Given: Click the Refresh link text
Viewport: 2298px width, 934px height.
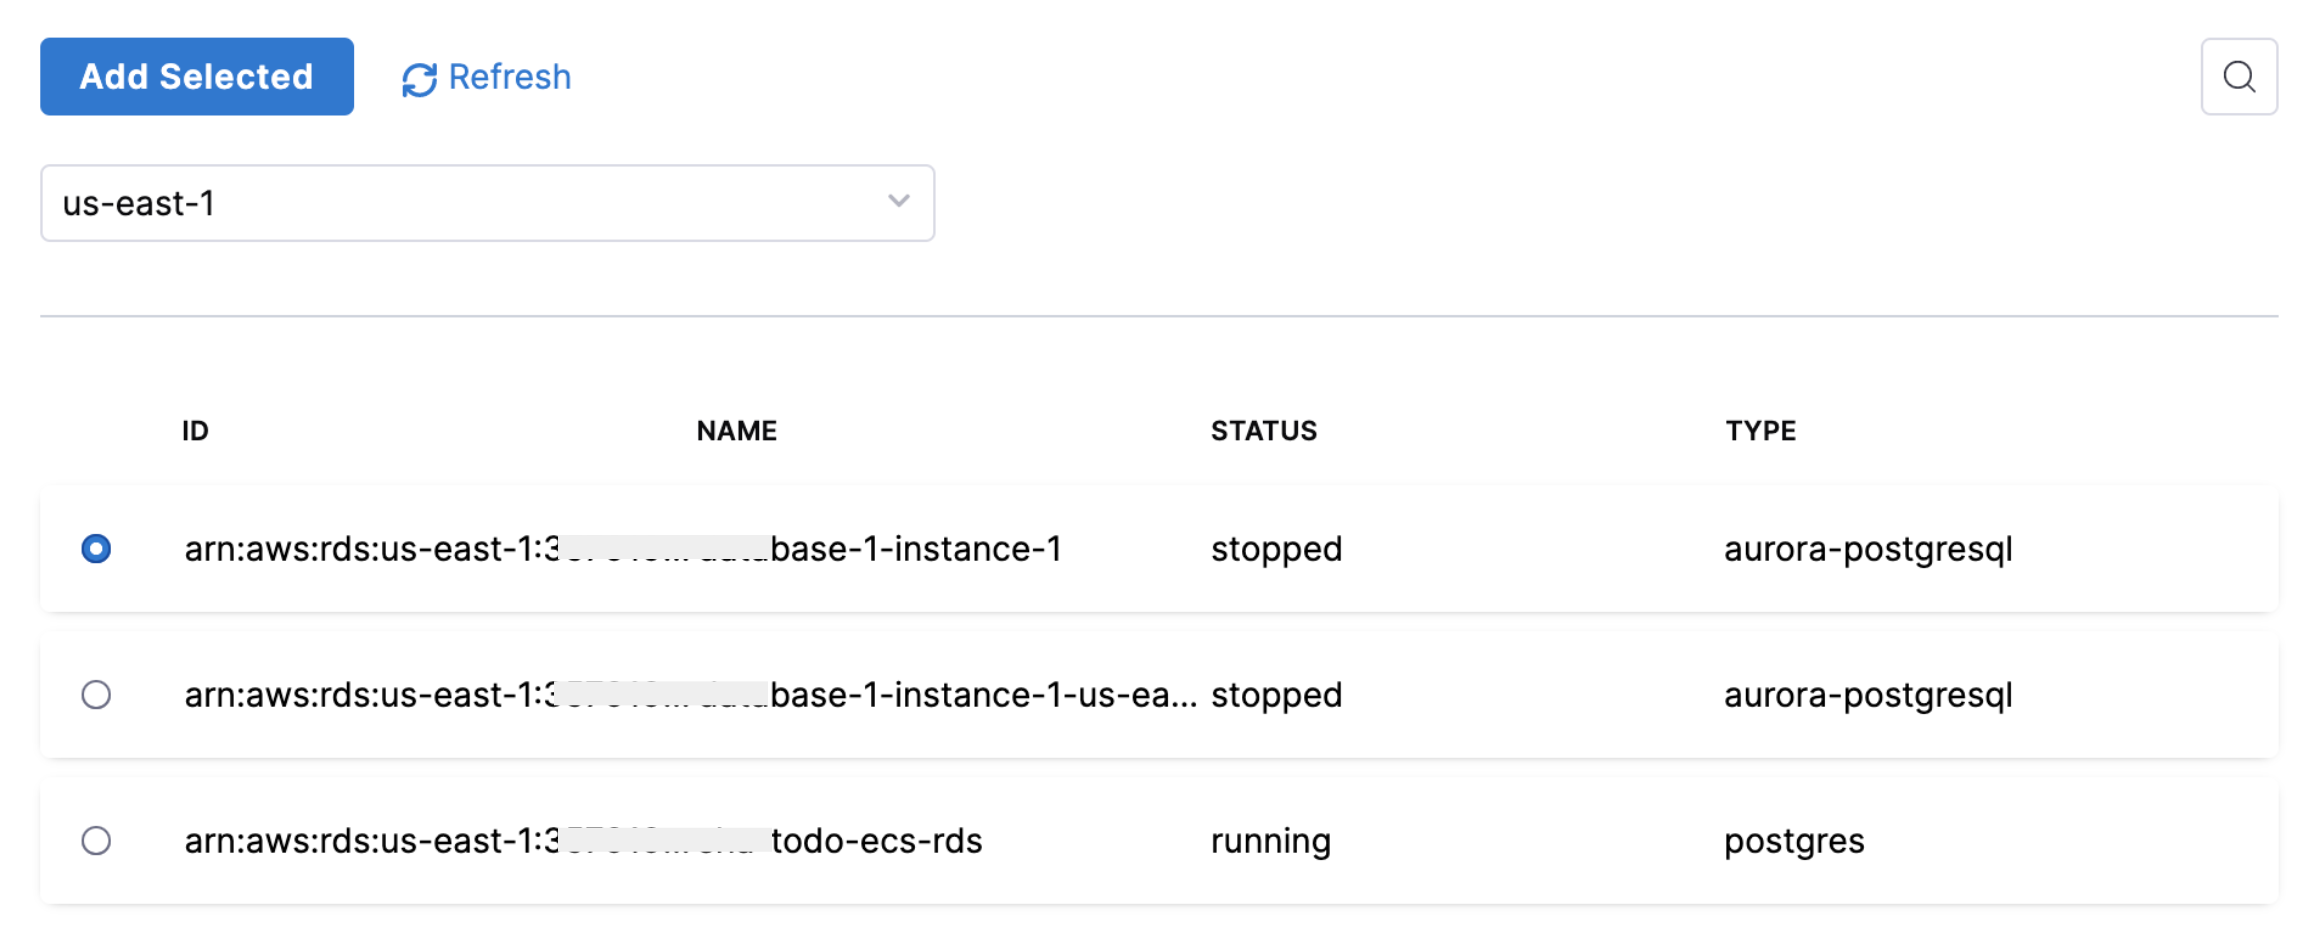Looking at the screenshot, I should point(509,77).
